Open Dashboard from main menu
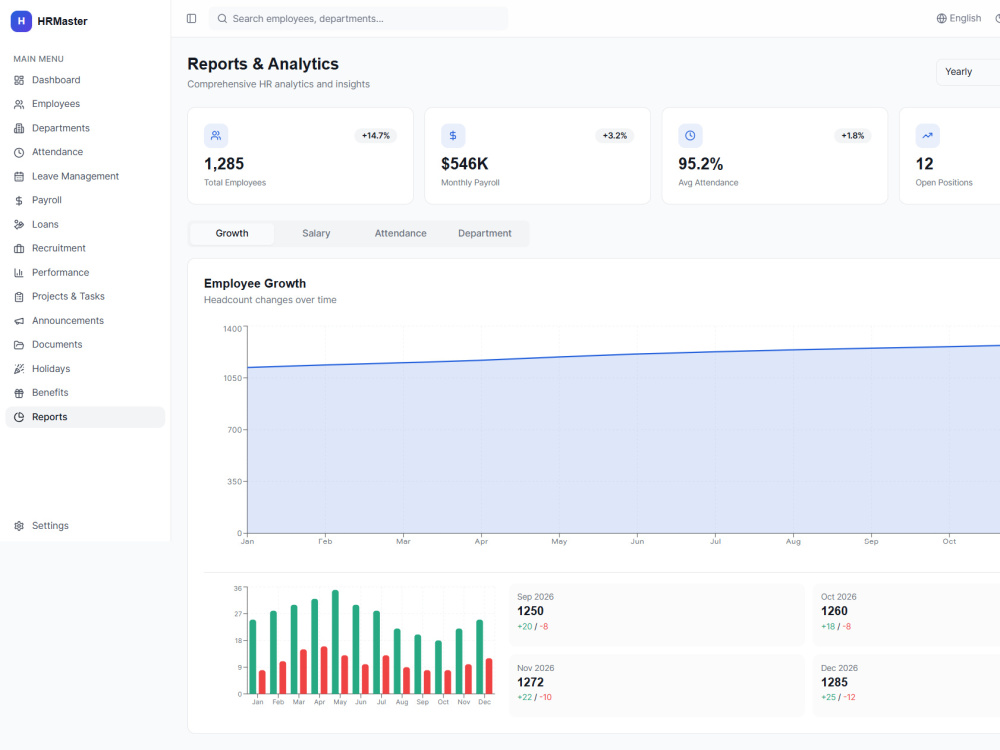This screenshot has height=750, width=1000. (85, 80)
